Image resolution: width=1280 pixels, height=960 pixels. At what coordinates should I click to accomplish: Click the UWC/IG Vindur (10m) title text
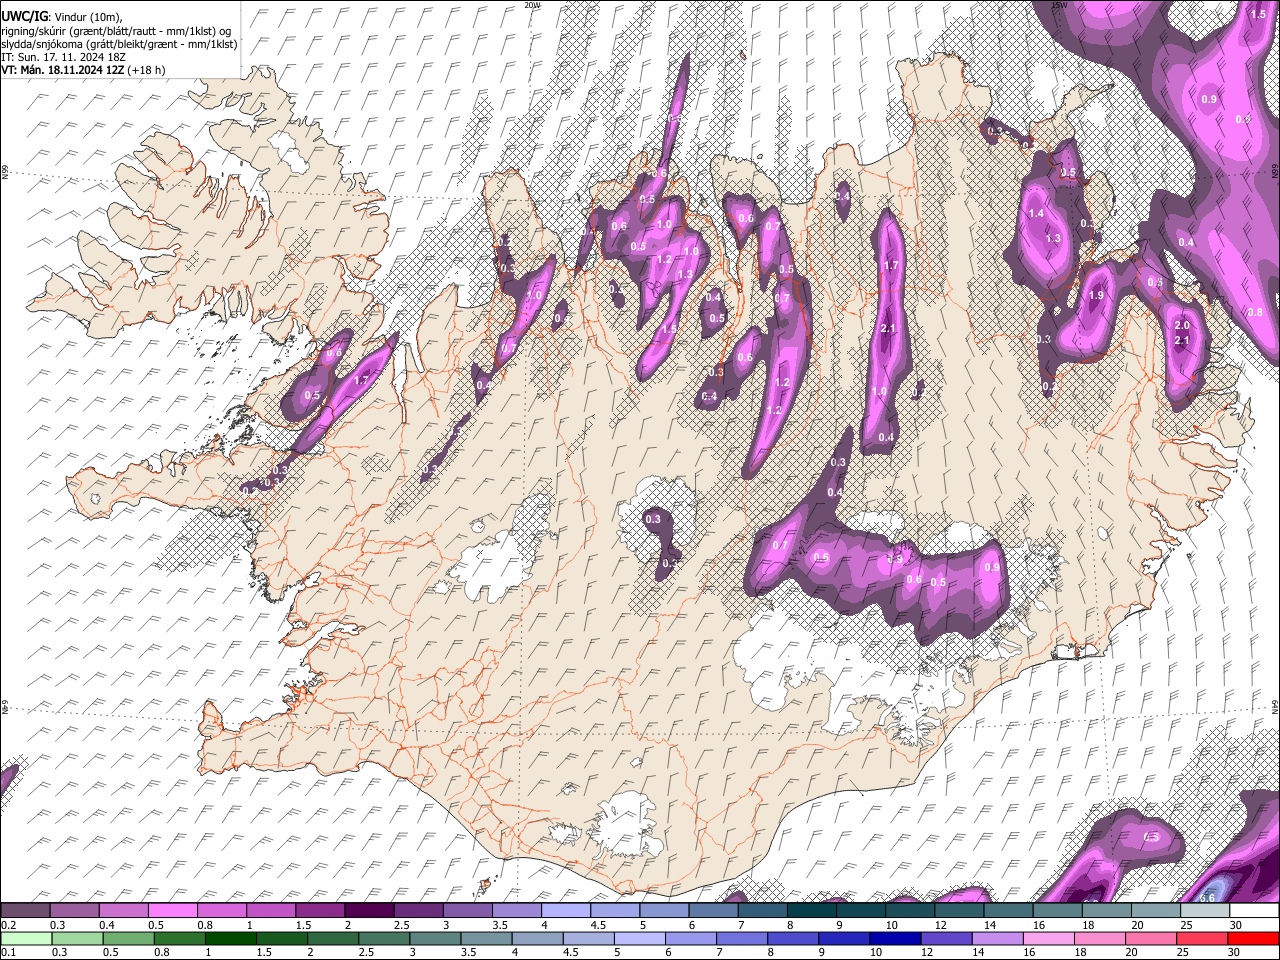(62, 16)
